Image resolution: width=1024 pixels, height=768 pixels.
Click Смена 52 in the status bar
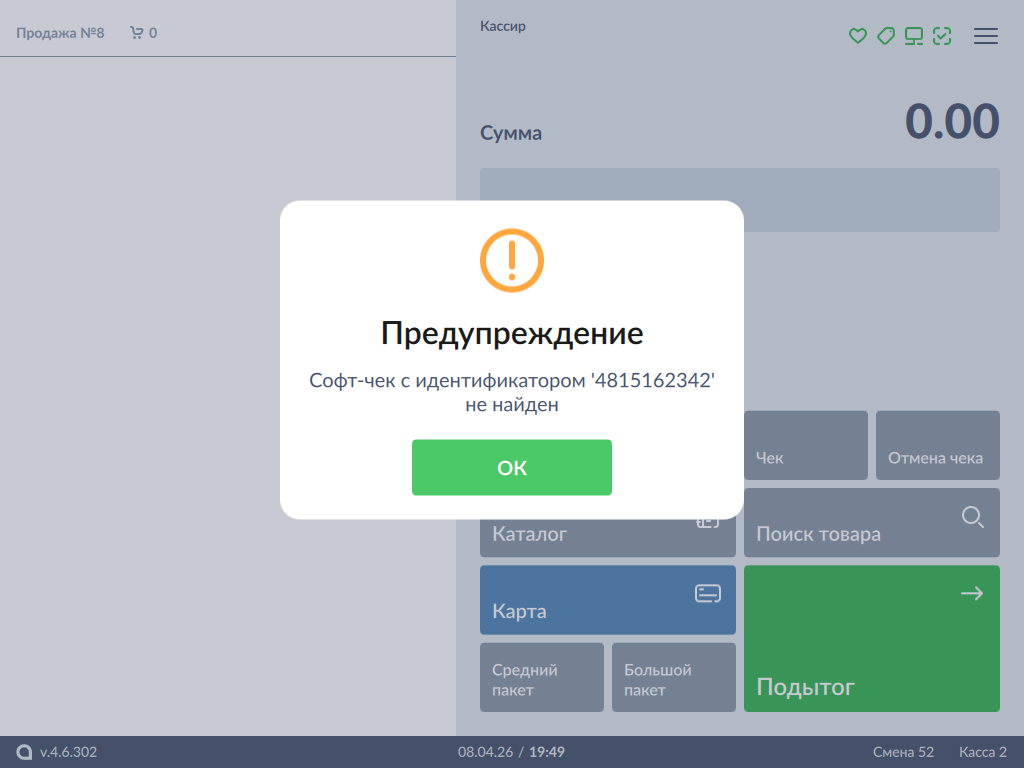903,752
